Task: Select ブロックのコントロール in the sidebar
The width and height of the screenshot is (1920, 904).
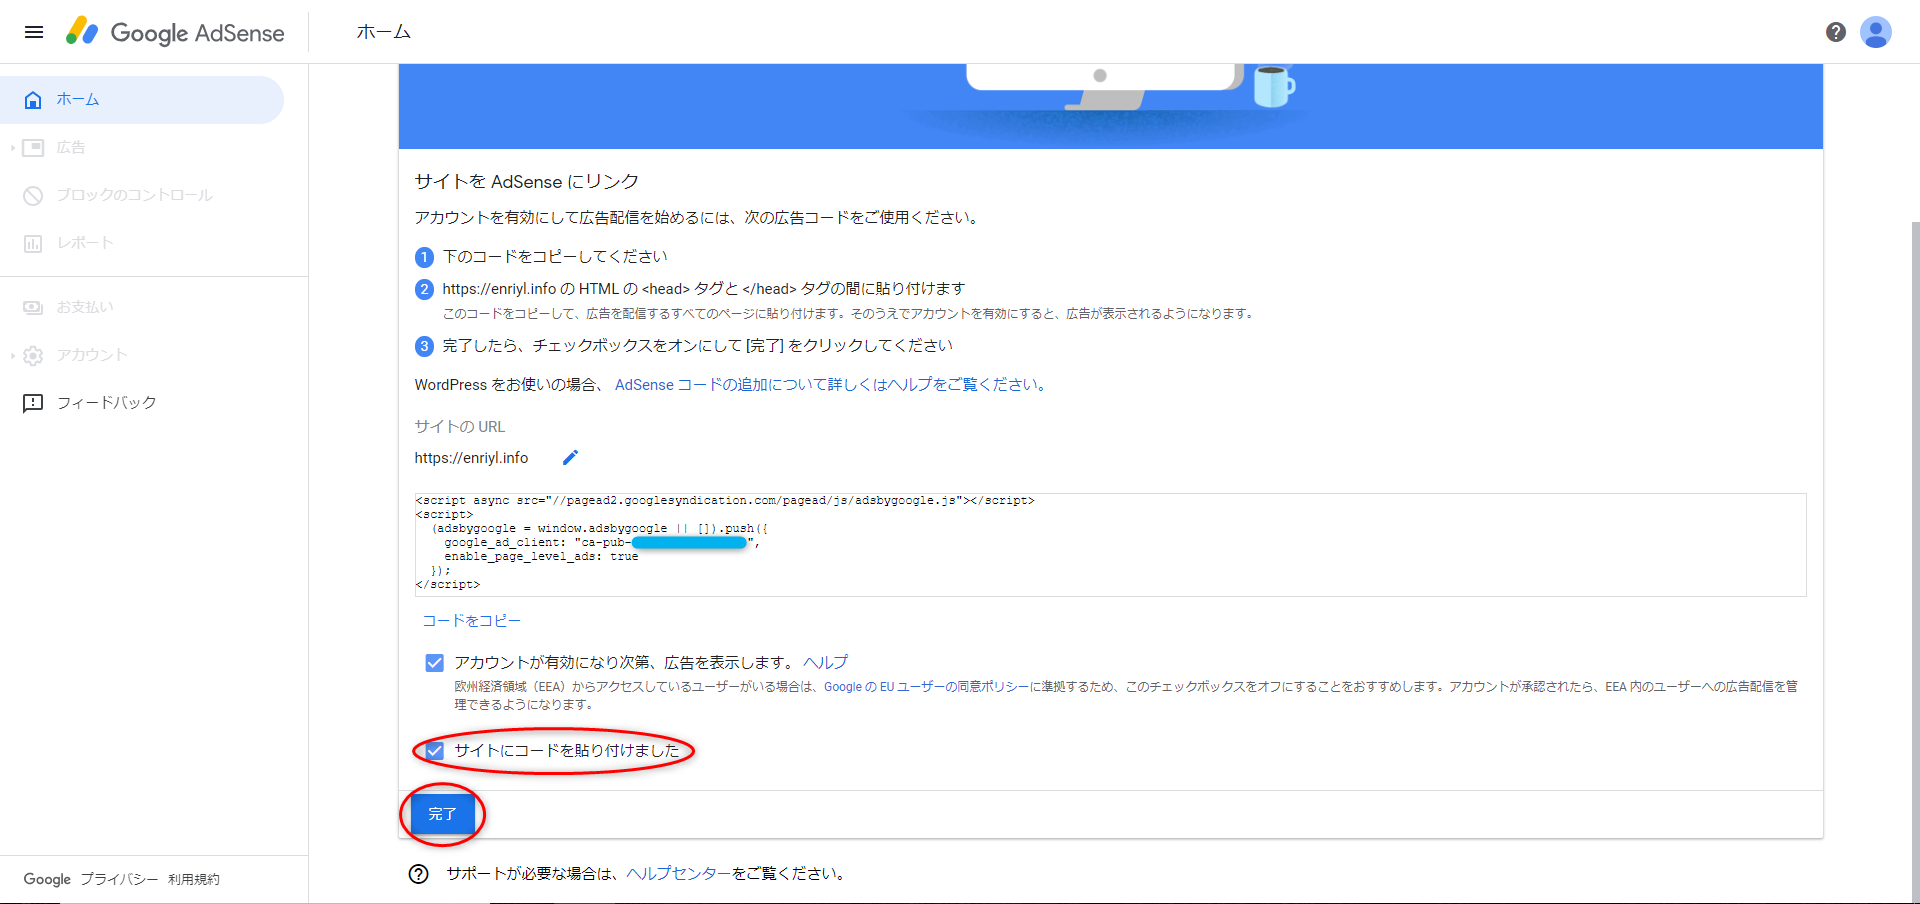Action: (x=142, y=195)
